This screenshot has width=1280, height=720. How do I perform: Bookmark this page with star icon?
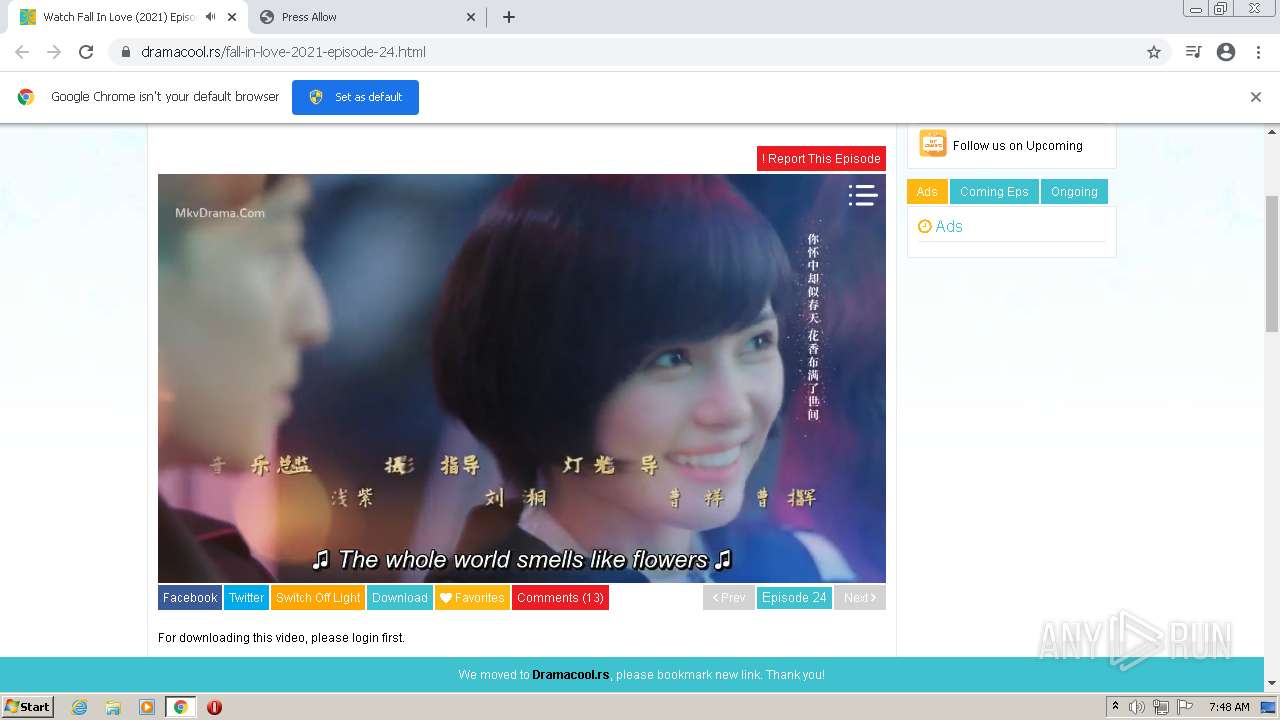pyautogui.click(x=1154, y=52)
